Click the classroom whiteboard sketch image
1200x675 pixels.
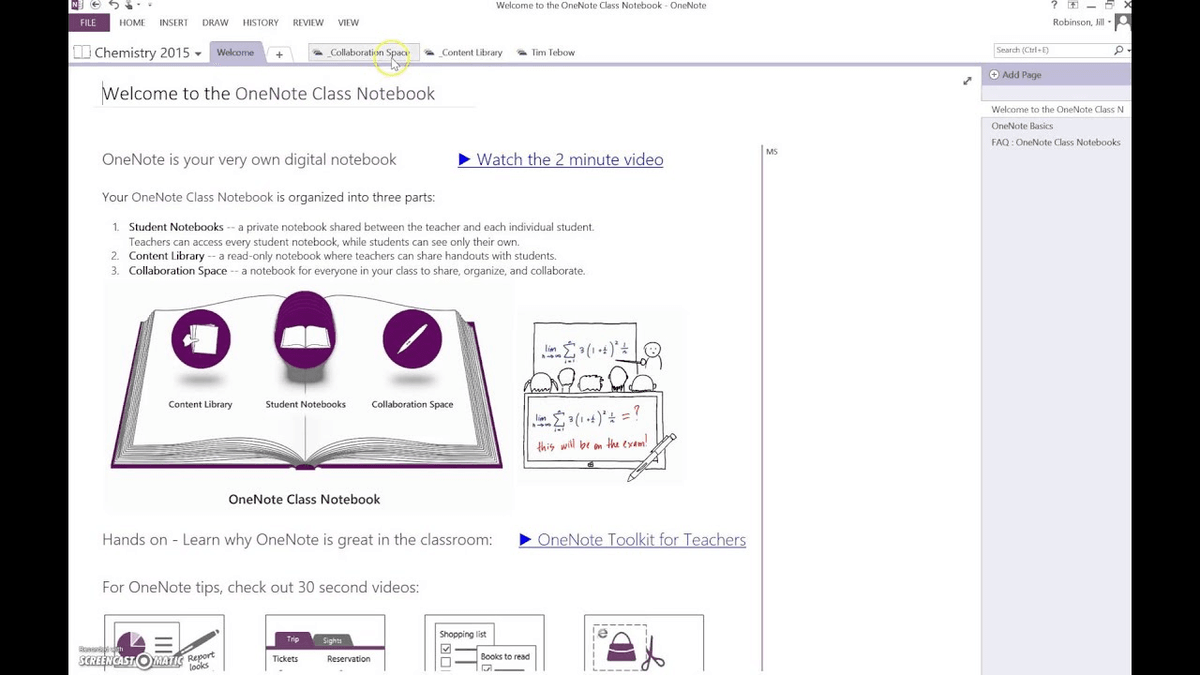600,398
